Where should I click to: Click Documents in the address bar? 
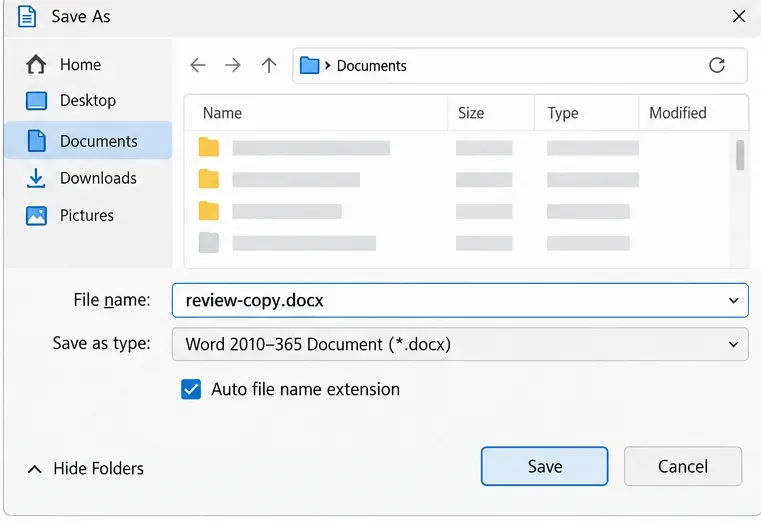pos(372,66)
